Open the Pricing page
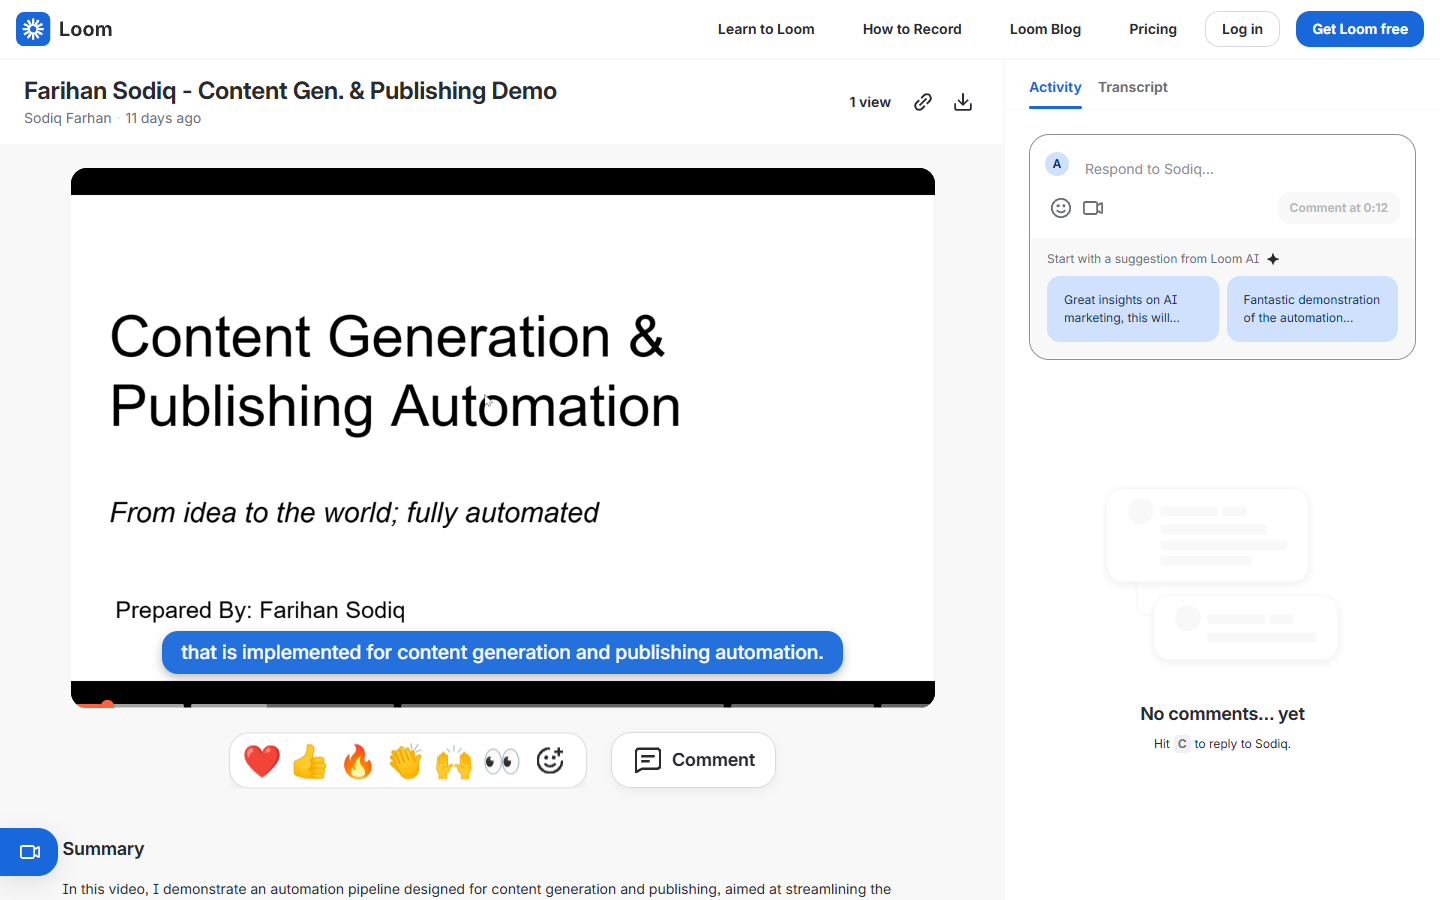Viewport: 1440px width, 900px height. pyautogui.click(x=1153, y=29)
